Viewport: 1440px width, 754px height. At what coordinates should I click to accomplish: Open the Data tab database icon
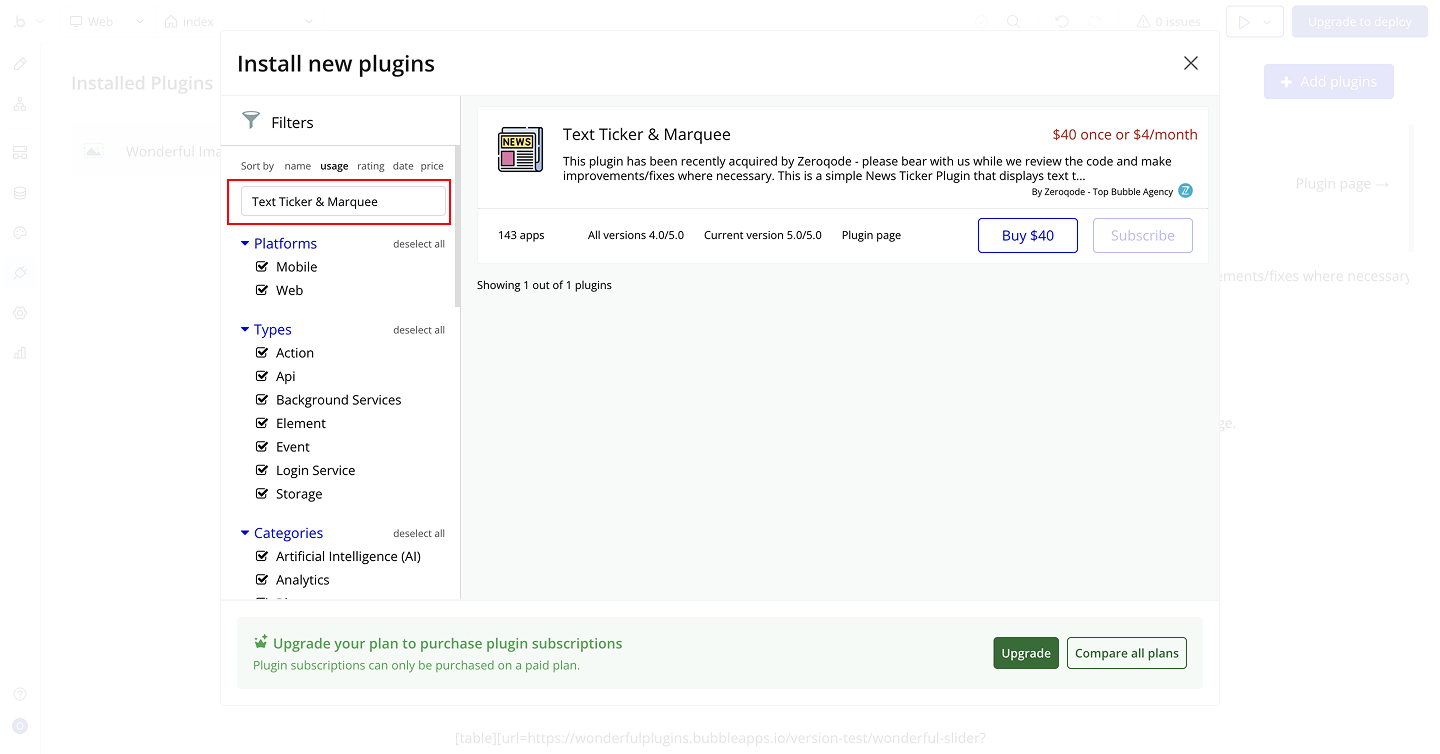click(20, 193)
